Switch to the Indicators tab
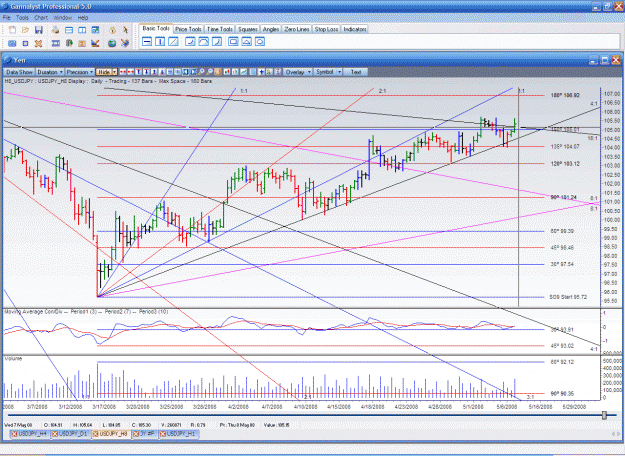Screen dimensions: 625x456 354,29
